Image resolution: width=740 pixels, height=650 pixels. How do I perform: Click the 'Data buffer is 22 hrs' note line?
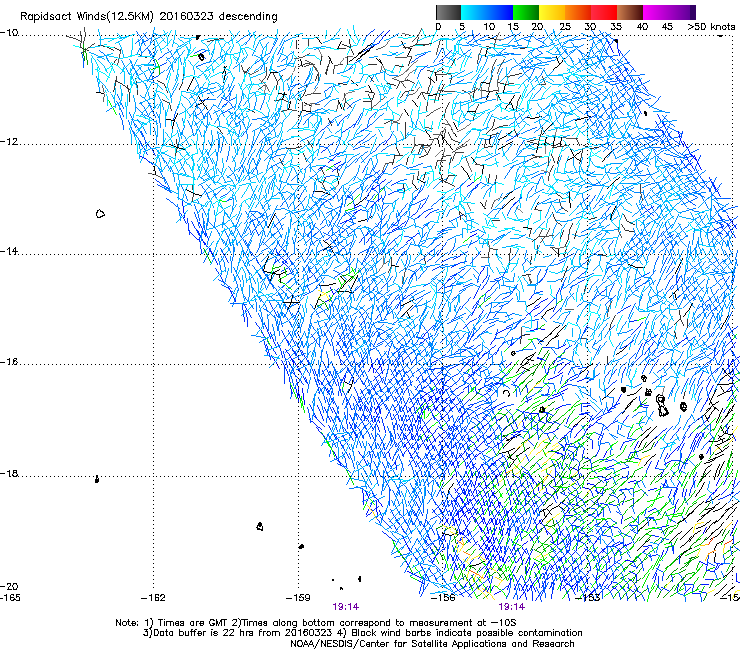tap(362, 633)
